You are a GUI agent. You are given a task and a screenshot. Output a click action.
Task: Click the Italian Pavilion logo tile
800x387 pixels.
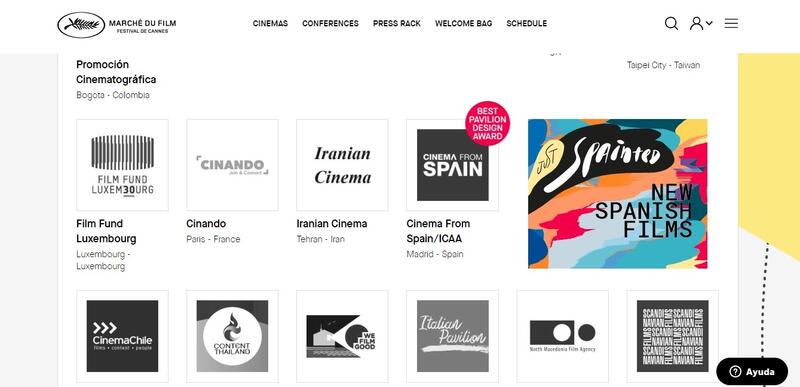tap(453, 336)
